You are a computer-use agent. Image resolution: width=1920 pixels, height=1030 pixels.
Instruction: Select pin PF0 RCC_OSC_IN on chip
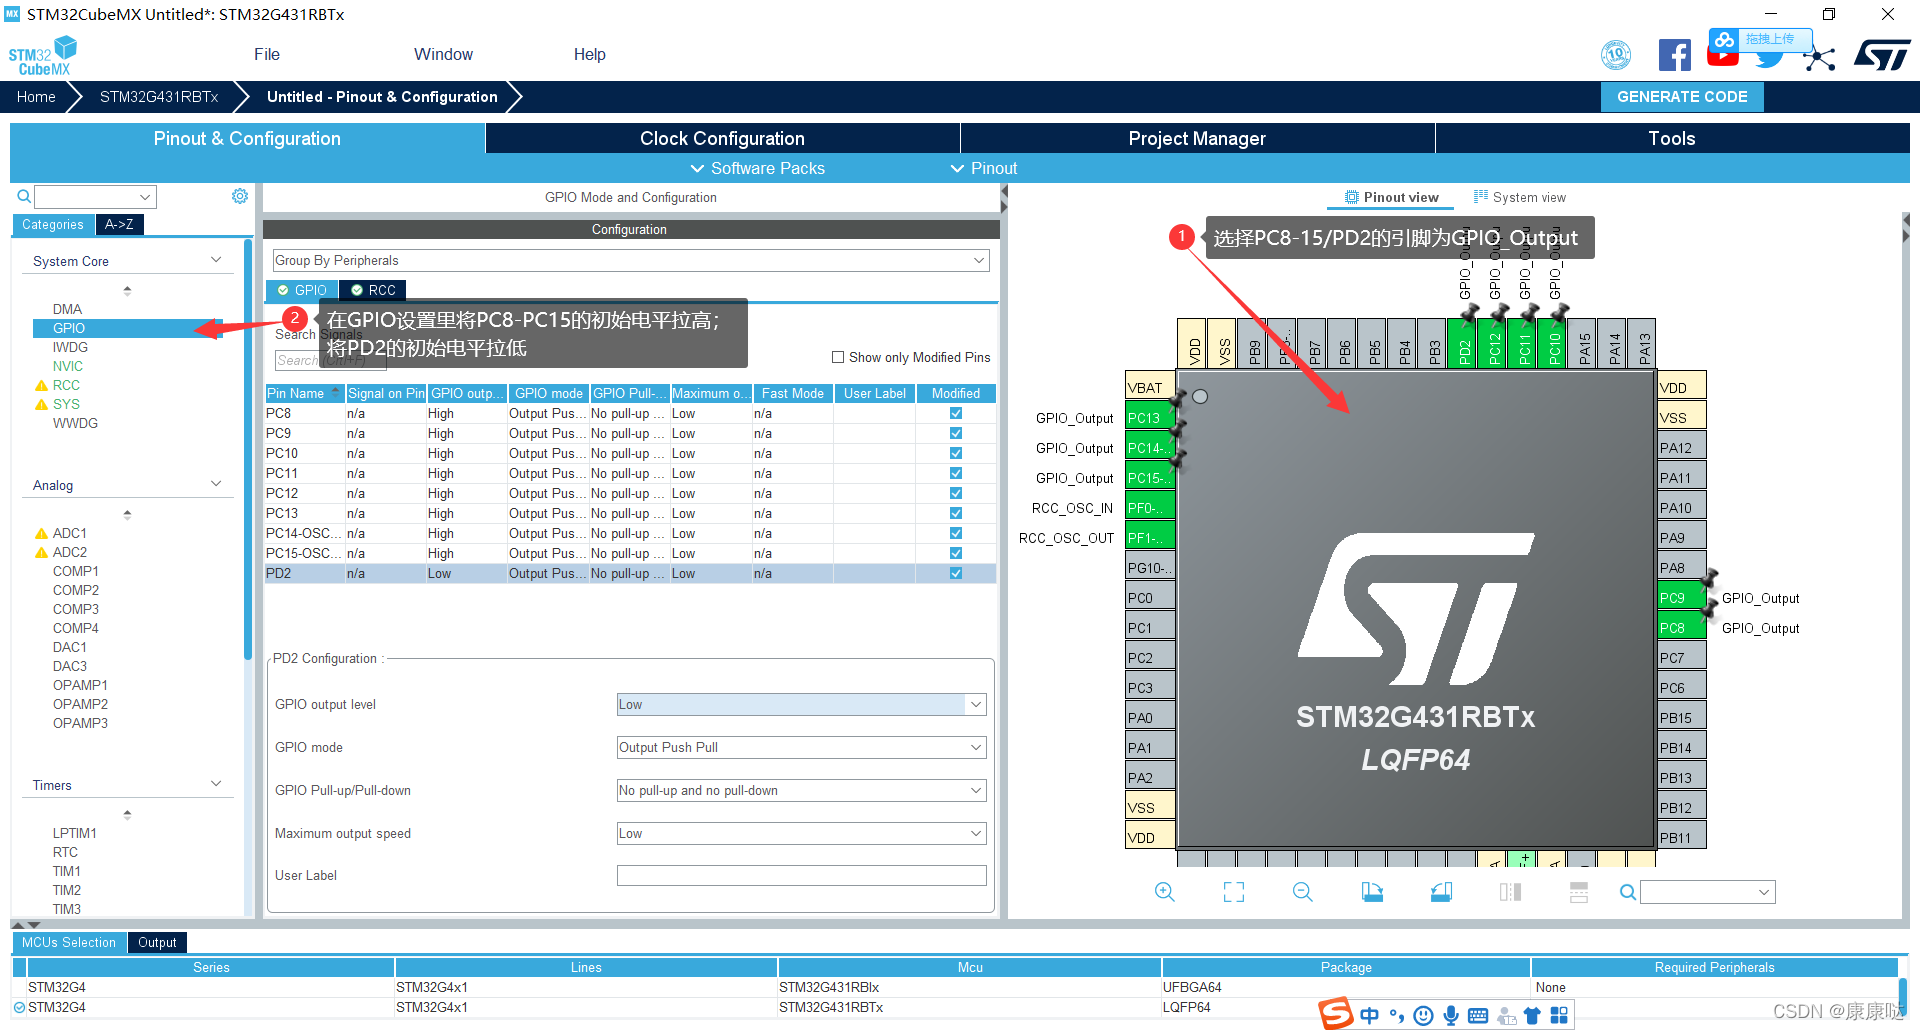point(1150,508)
